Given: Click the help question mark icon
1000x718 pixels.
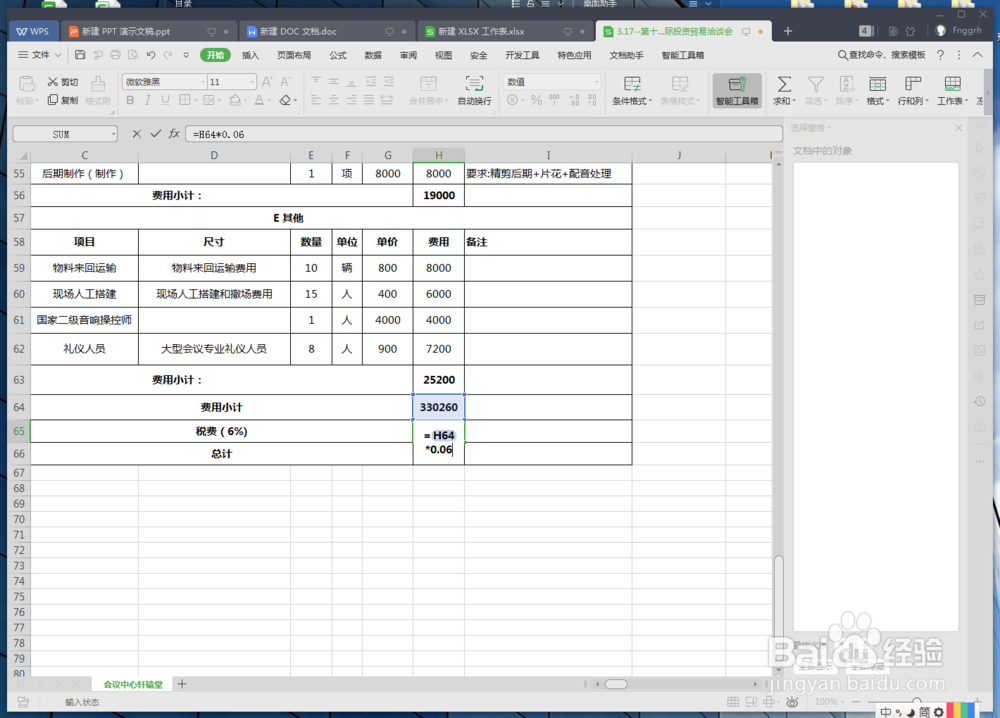Looking at the screenshot, I should (x=941, y=55).
